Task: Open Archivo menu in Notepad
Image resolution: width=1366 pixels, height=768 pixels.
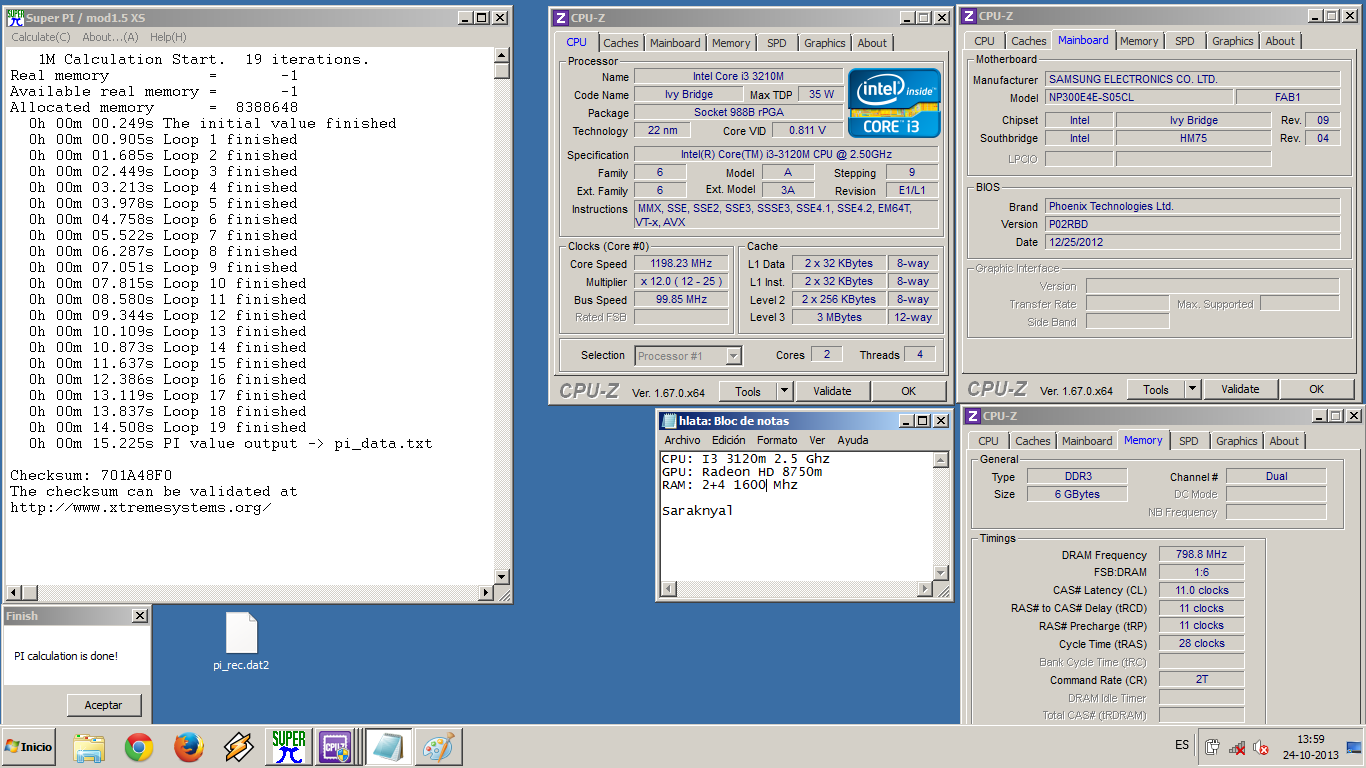Action: pos(683,440)
